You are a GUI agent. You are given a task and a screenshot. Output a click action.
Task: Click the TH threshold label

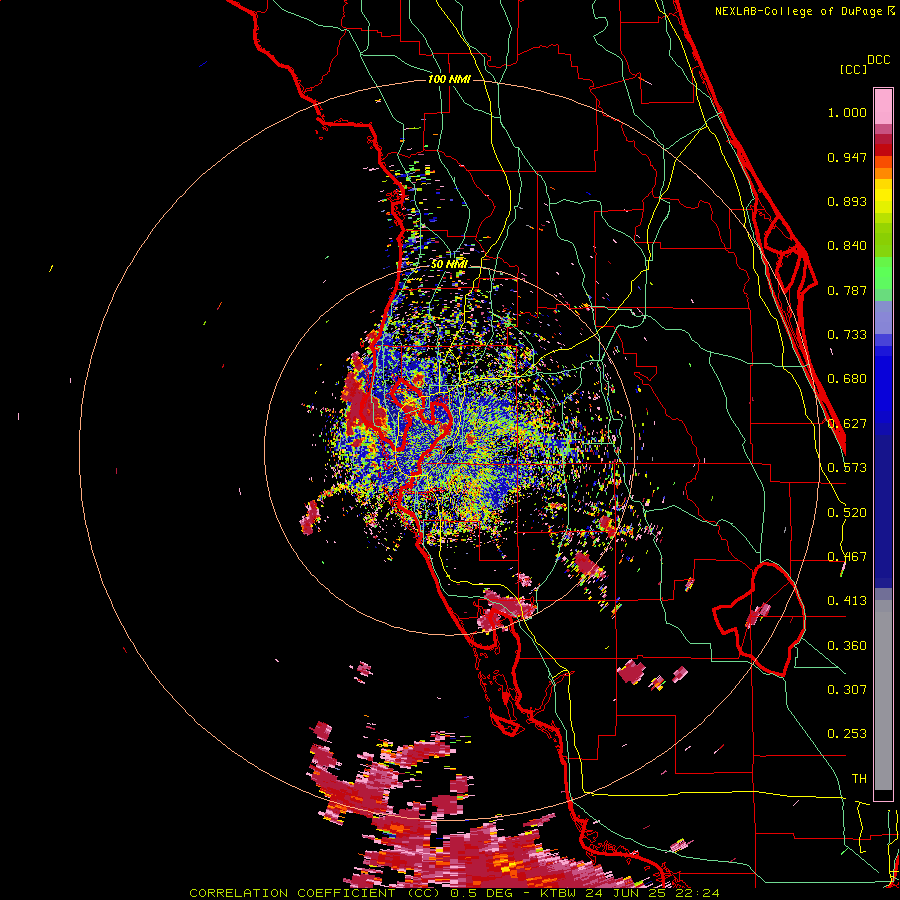[859, 779]
